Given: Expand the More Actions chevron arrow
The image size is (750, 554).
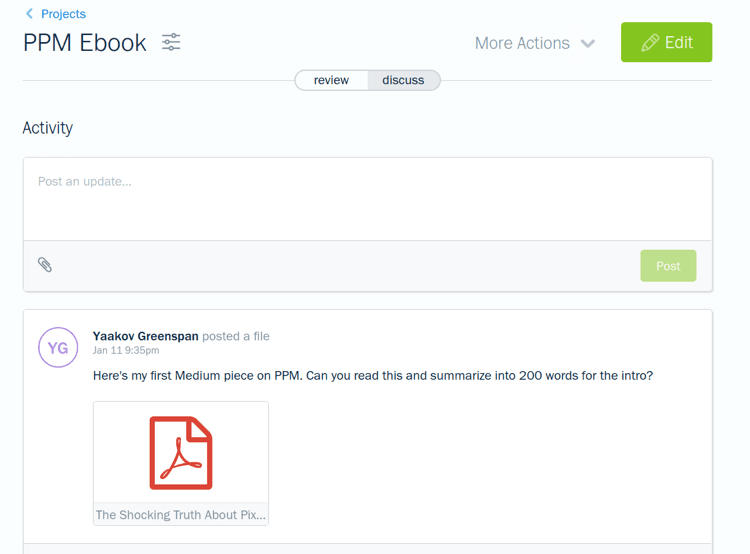Looking at the screenshot, I should [588, 44].
